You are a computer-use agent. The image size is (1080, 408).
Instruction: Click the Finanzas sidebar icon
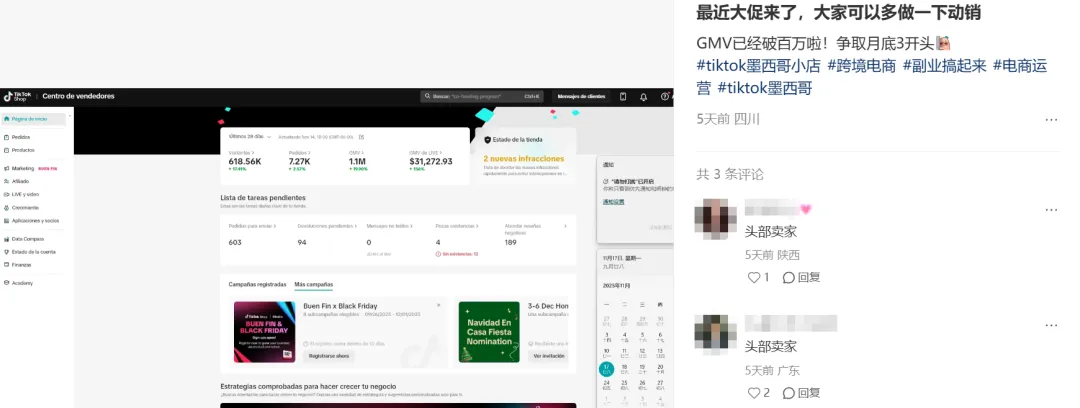pos(6,265)
